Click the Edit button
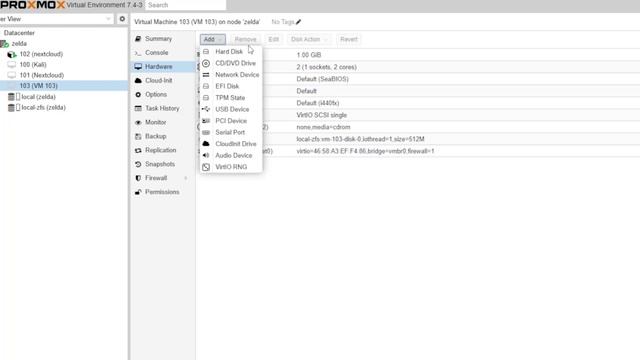Viewport: 640px width, 360px height. click(x=273, y=39)
